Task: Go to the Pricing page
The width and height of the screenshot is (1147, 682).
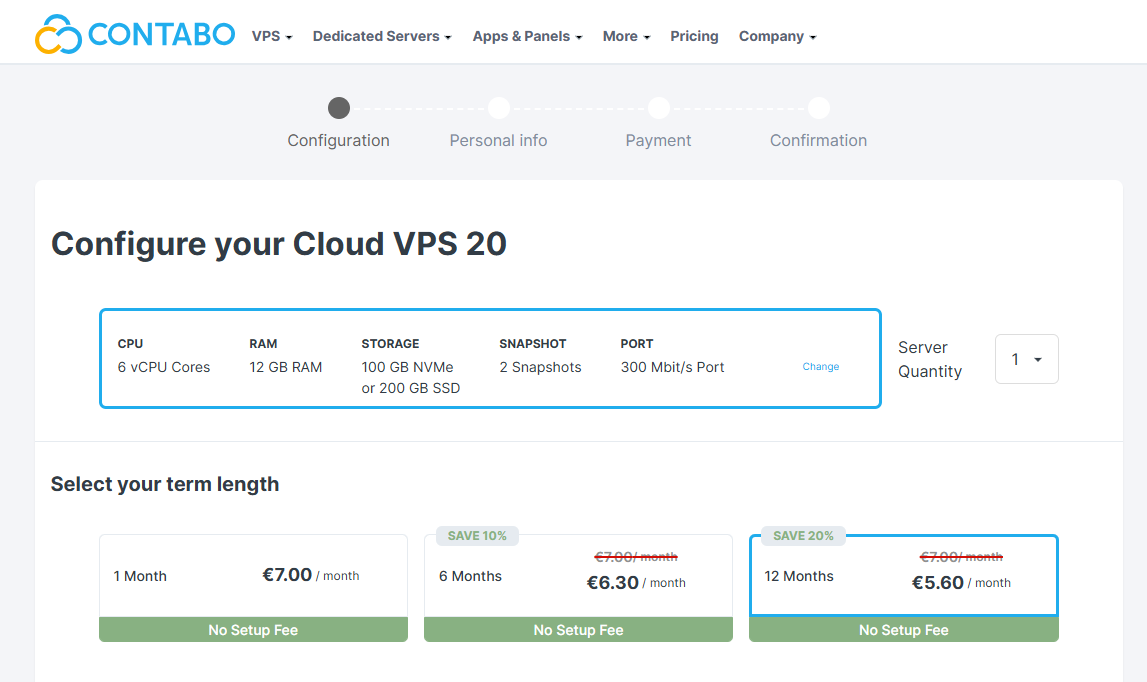Action: click(694, 37)
